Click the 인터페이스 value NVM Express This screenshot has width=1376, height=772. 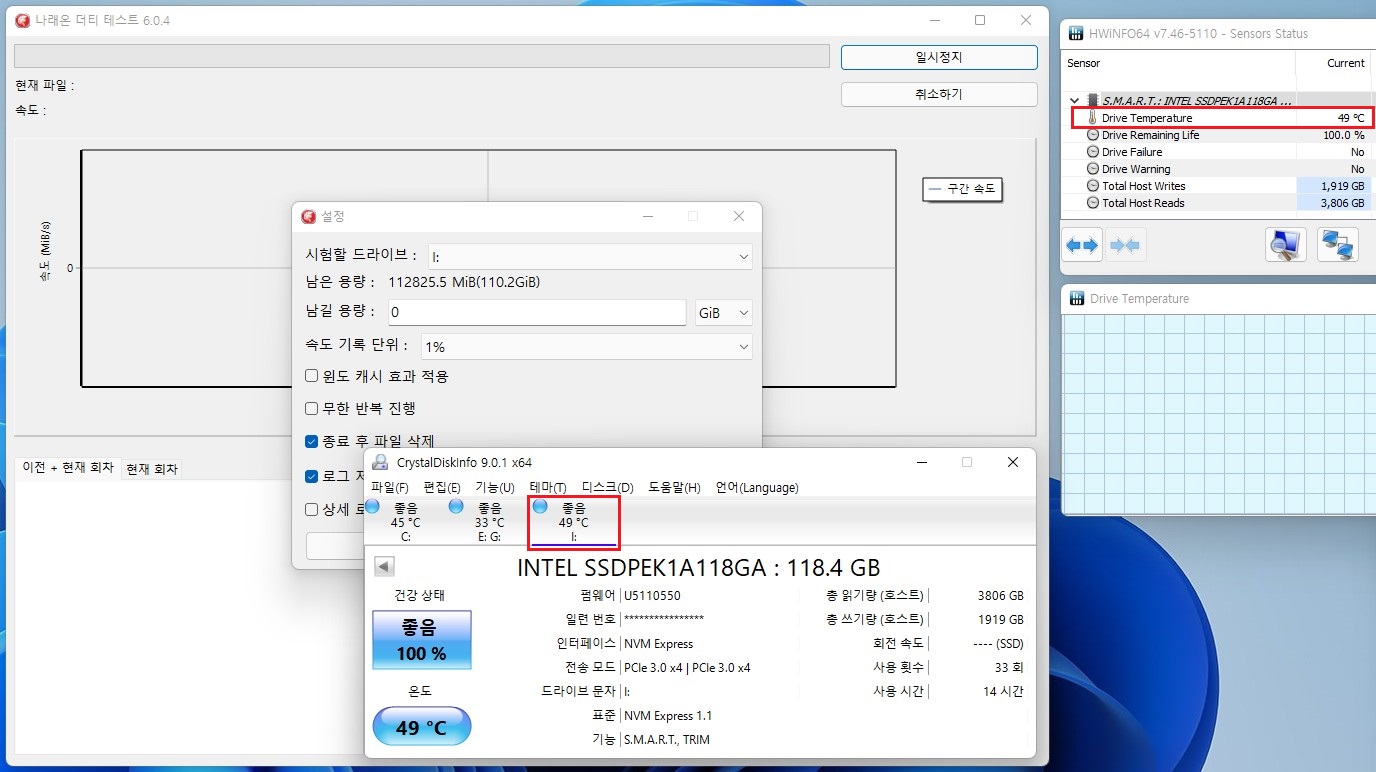(658, 643)
